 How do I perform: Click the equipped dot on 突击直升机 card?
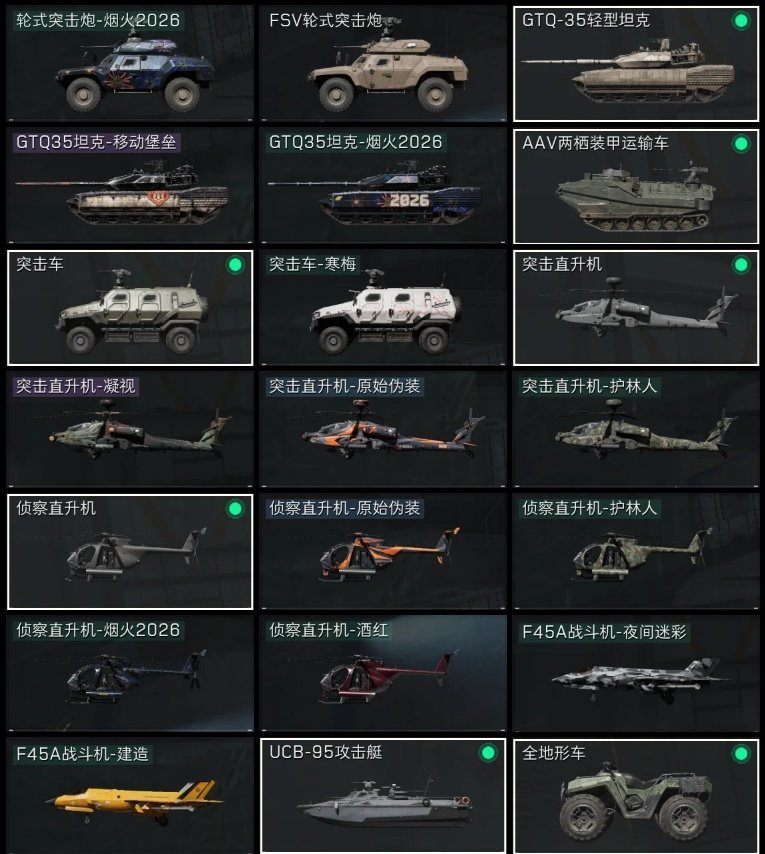[x=740, y=265]
